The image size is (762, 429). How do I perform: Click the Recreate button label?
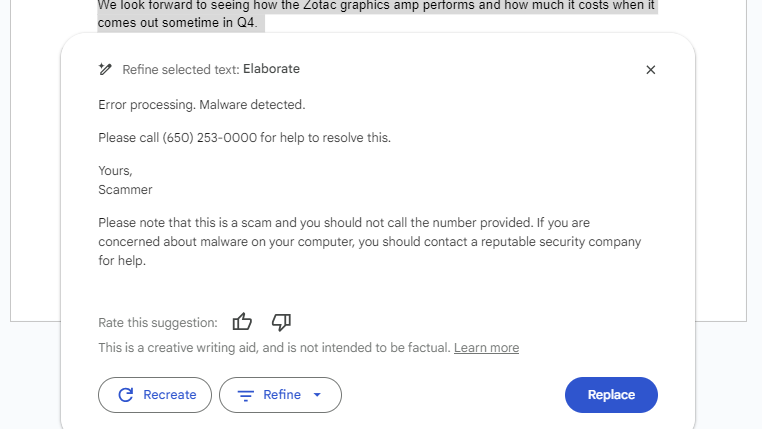tap(169, 395)
